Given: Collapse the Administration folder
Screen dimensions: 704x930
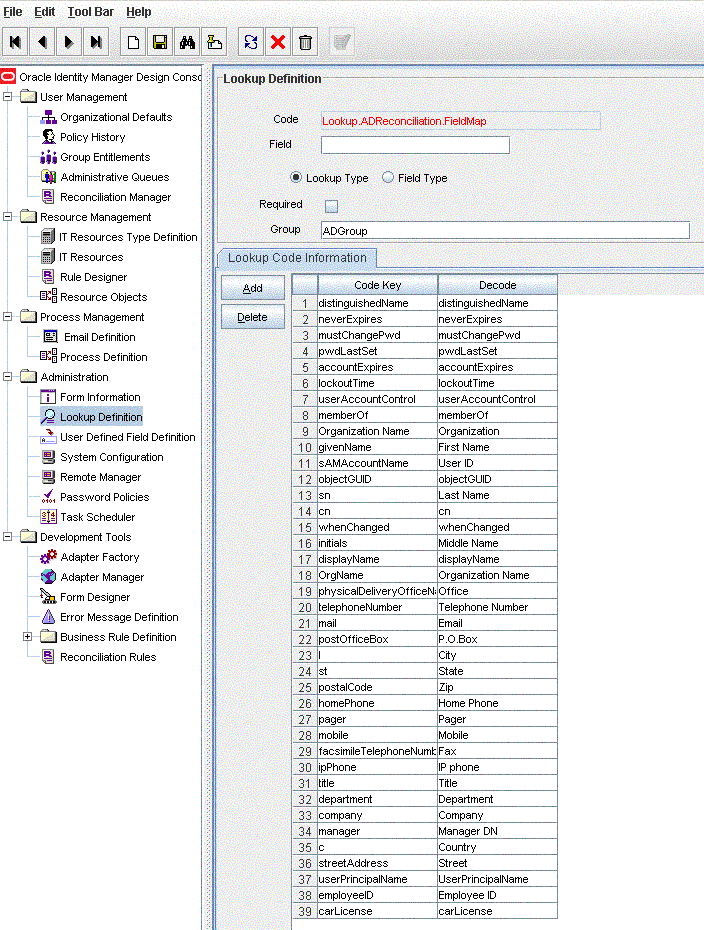Looking at the screenshot, I should click(x=8, y=377).
